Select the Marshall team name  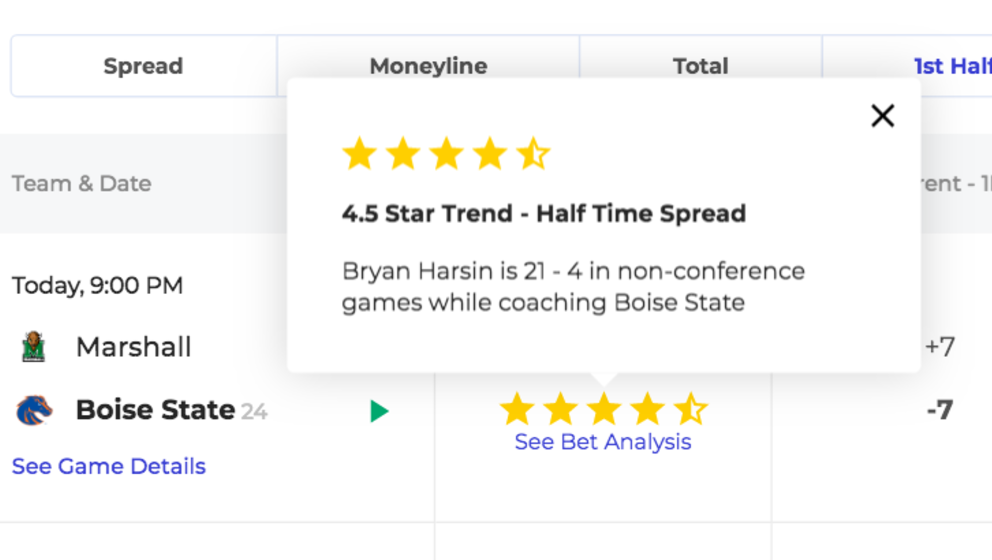133,347
